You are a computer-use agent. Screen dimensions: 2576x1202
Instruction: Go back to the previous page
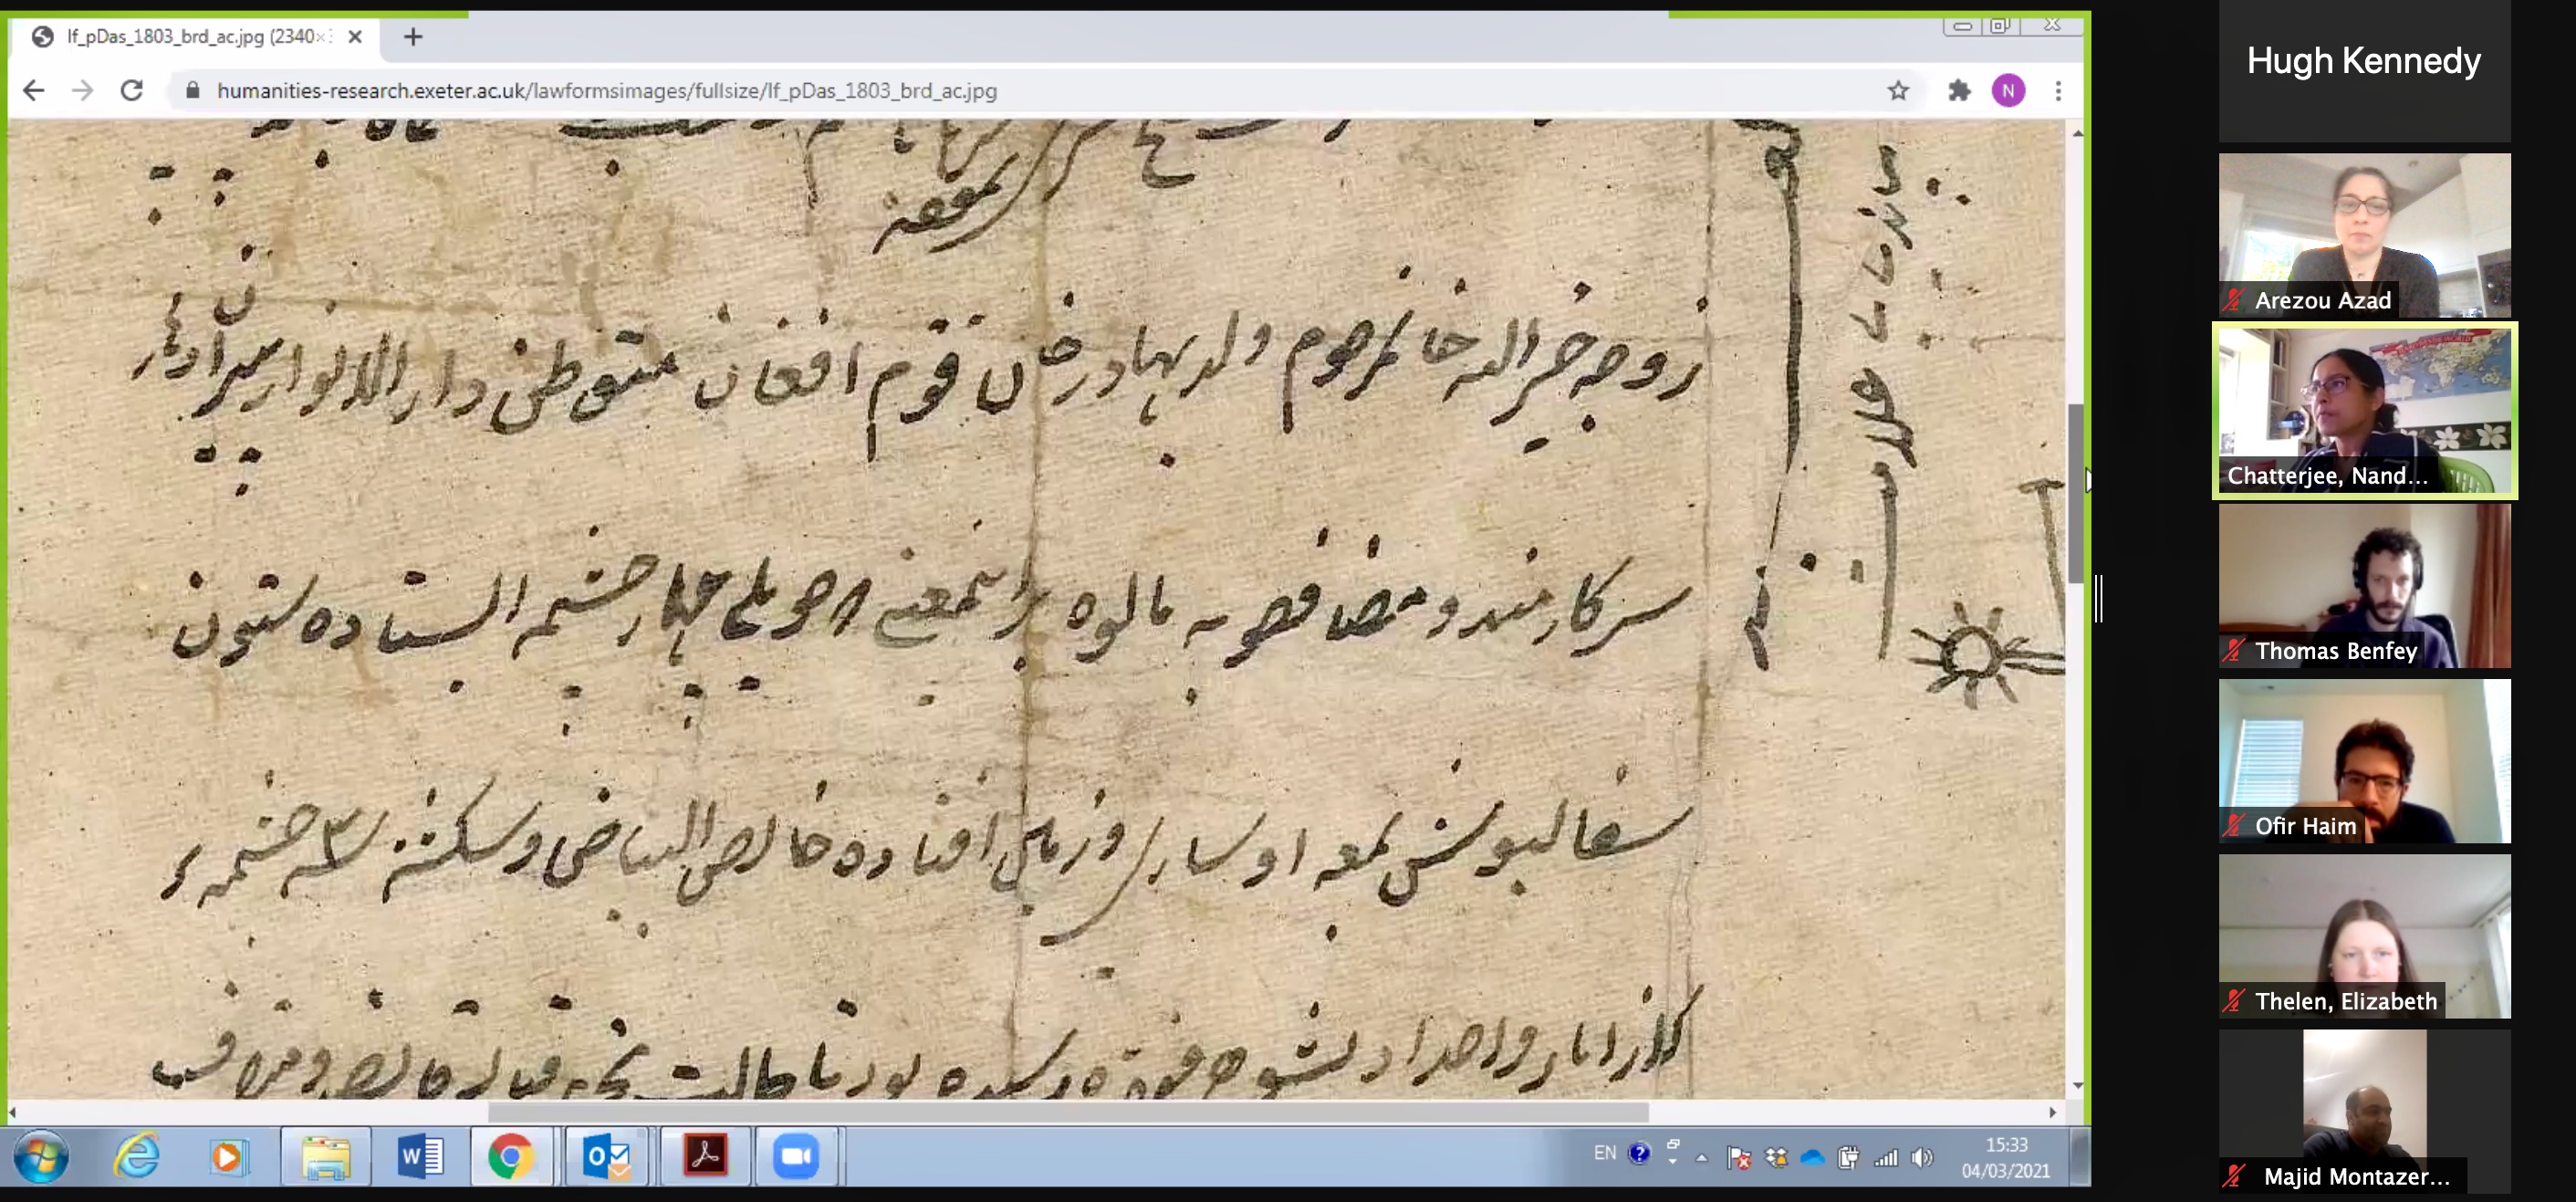tap(34, 90)
